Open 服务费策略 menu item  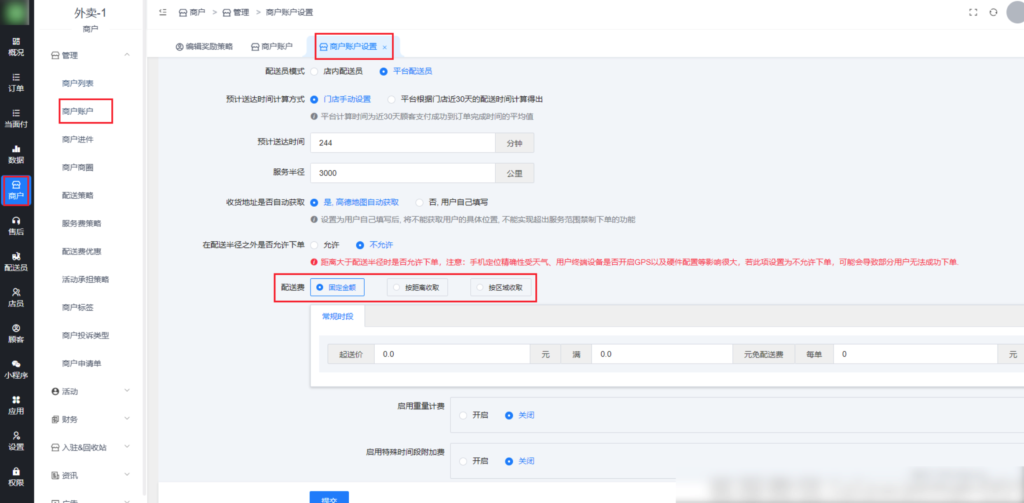82,223
